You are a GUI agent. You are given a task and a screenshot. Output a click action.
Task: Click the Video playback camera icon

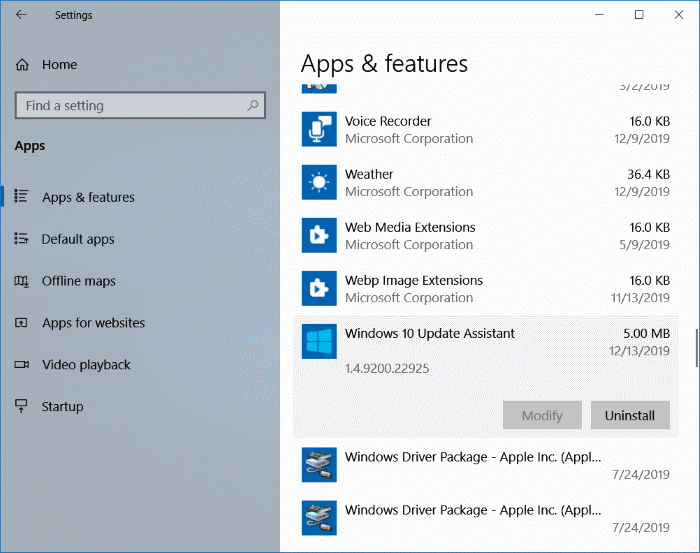click(x=21, y=365)
